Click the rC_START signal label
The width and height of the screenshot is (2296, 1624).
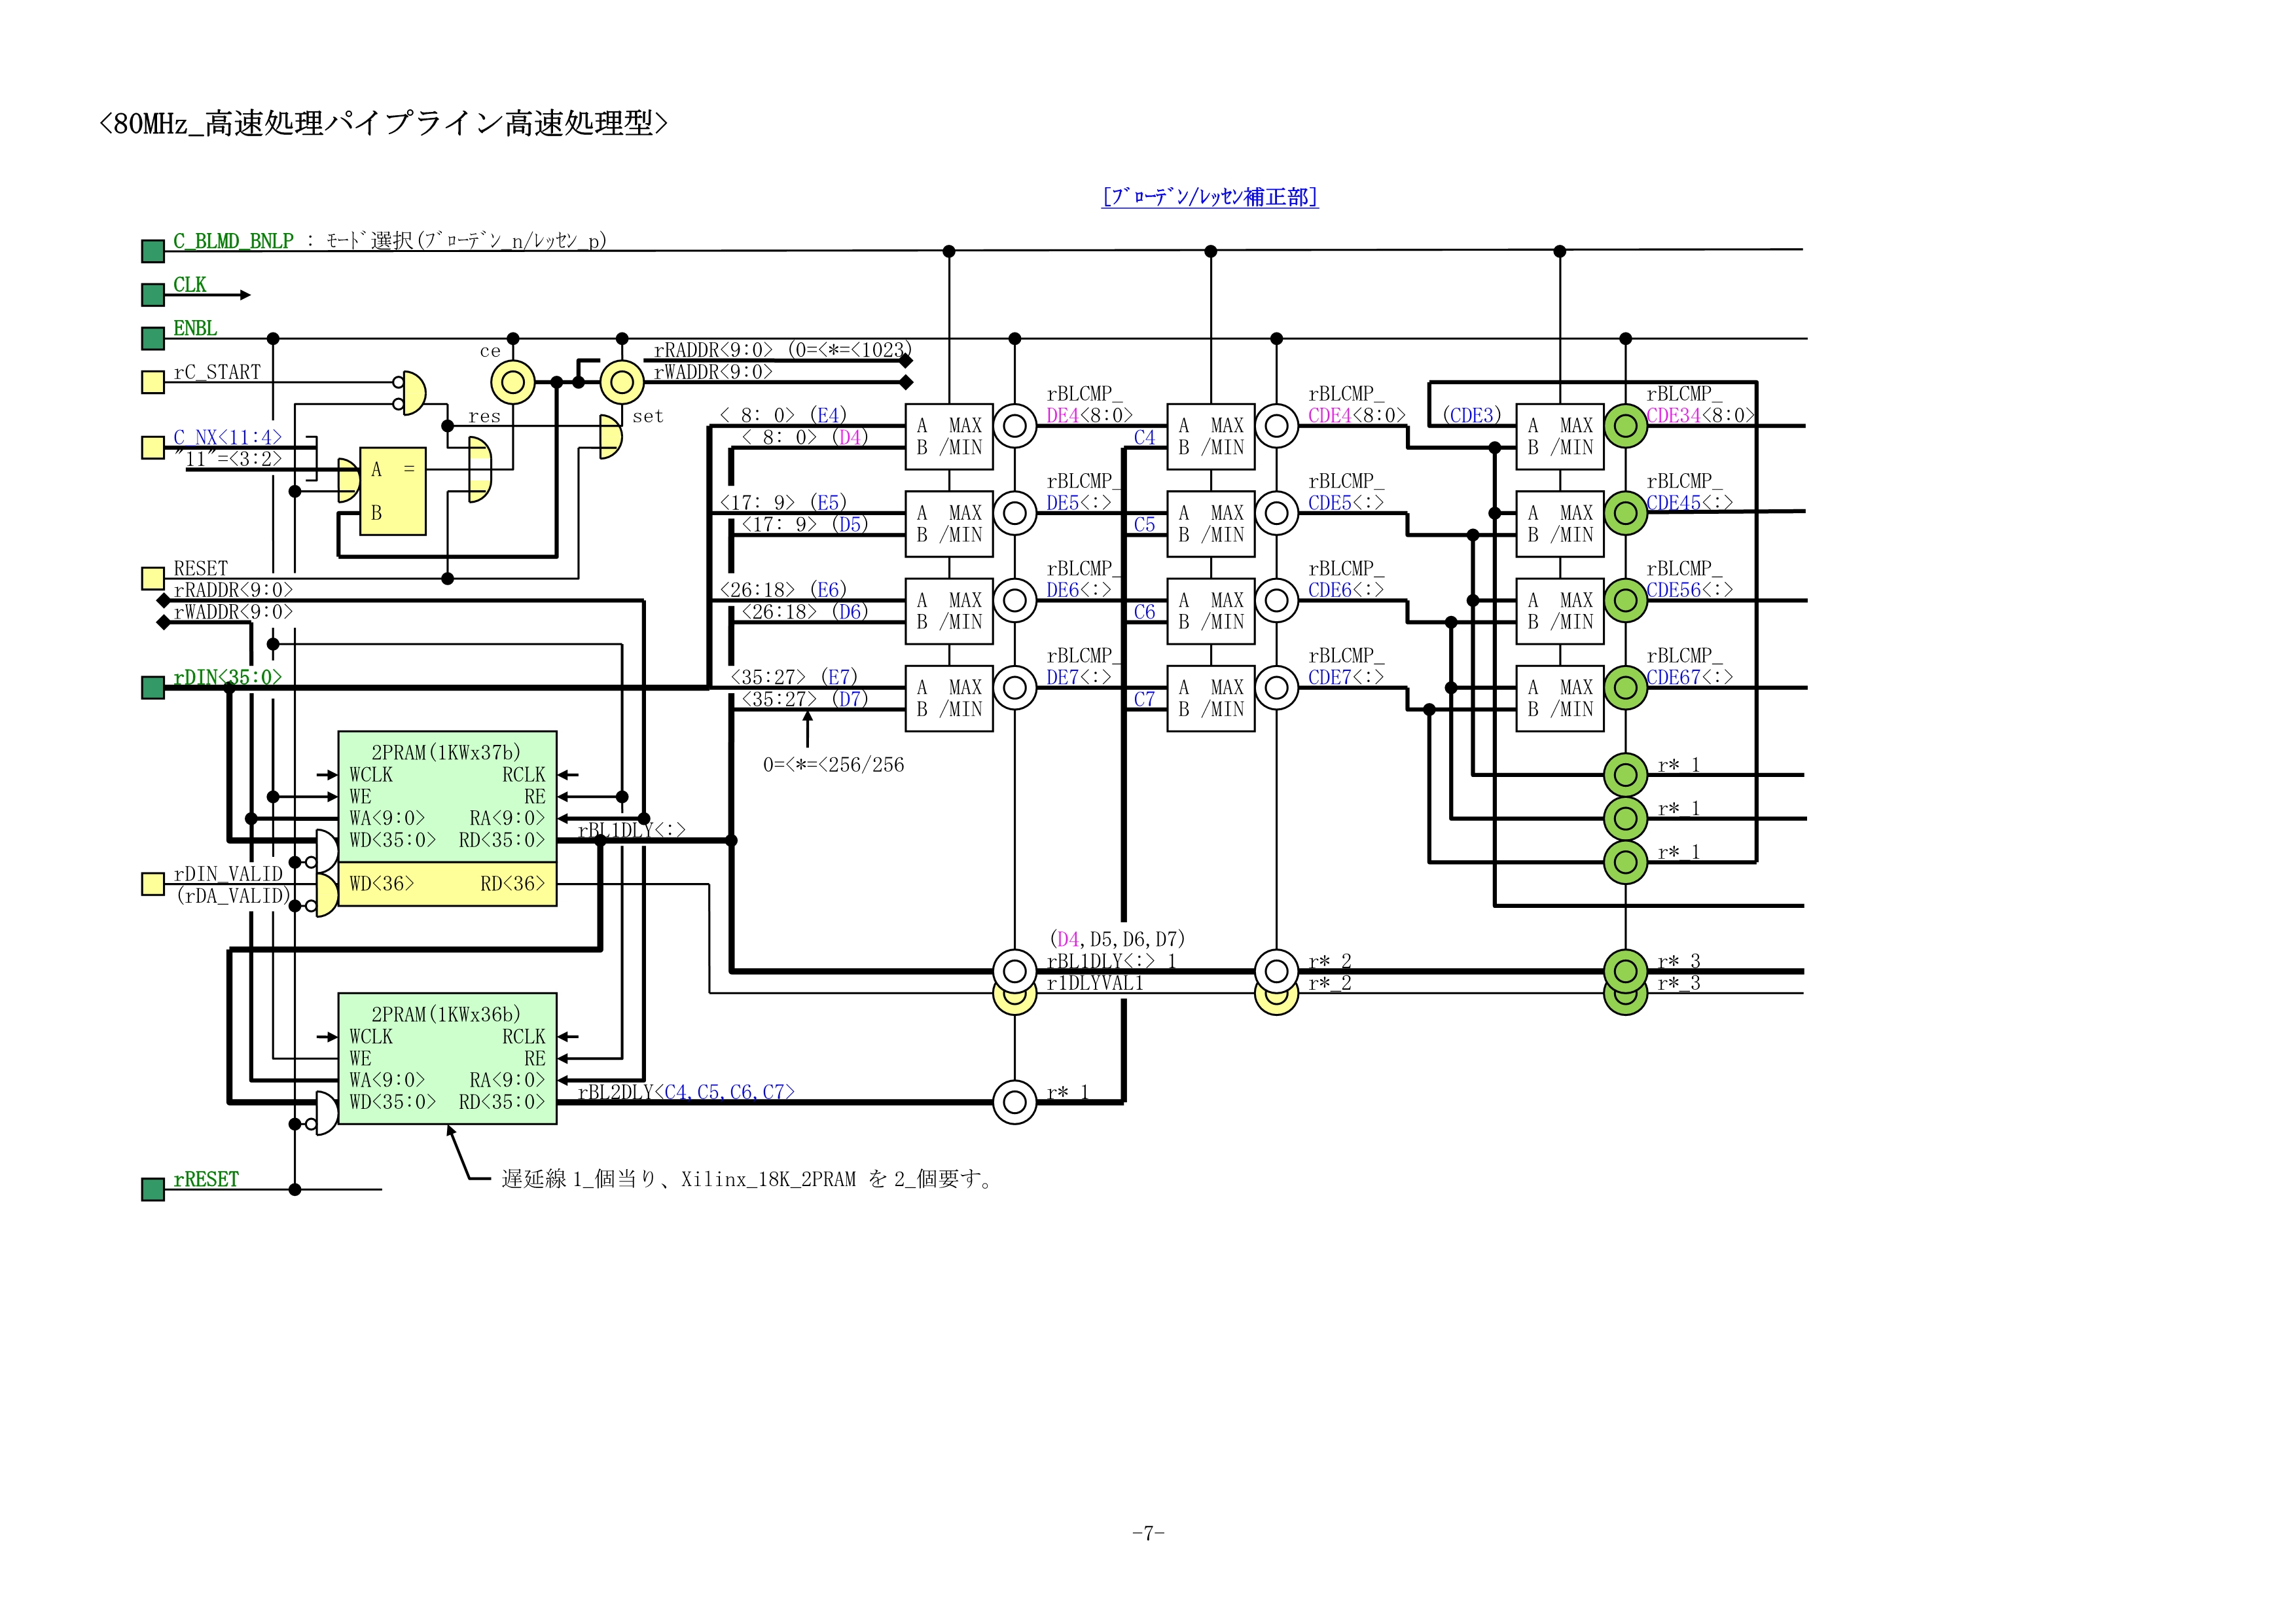click(217, 372)
